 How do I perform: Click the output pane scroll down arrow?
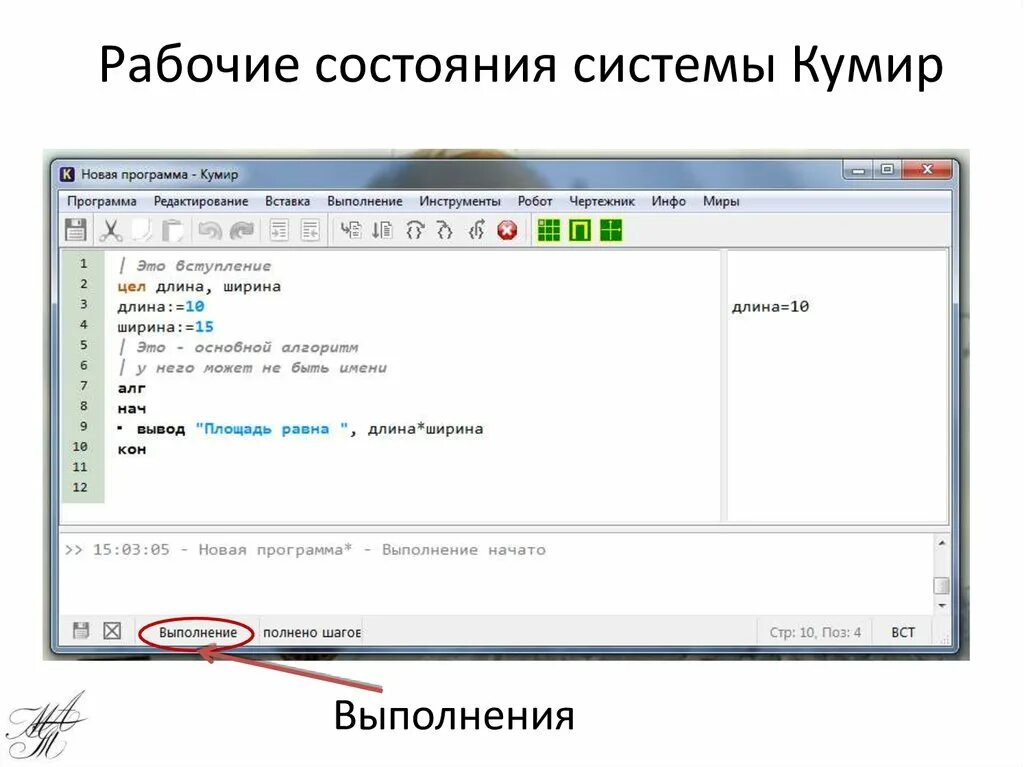[942, 606]
